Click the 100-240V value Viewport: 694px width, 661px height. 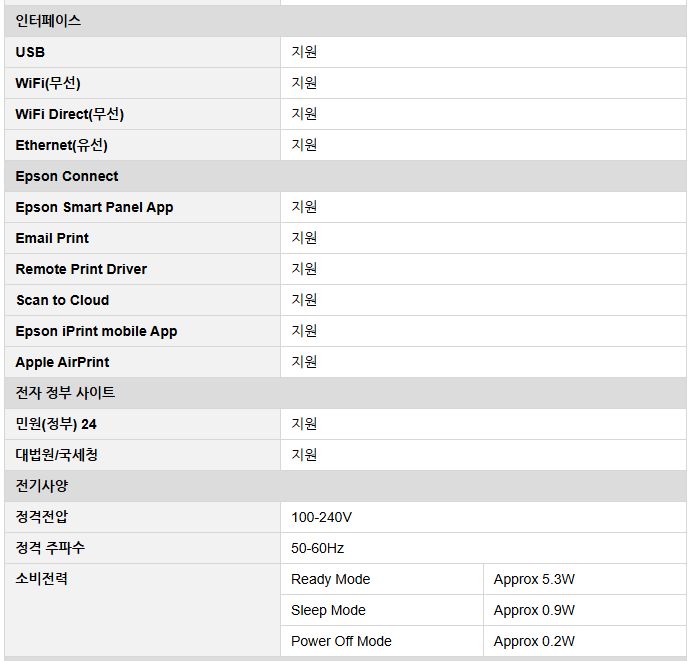[x=321, y=517]
